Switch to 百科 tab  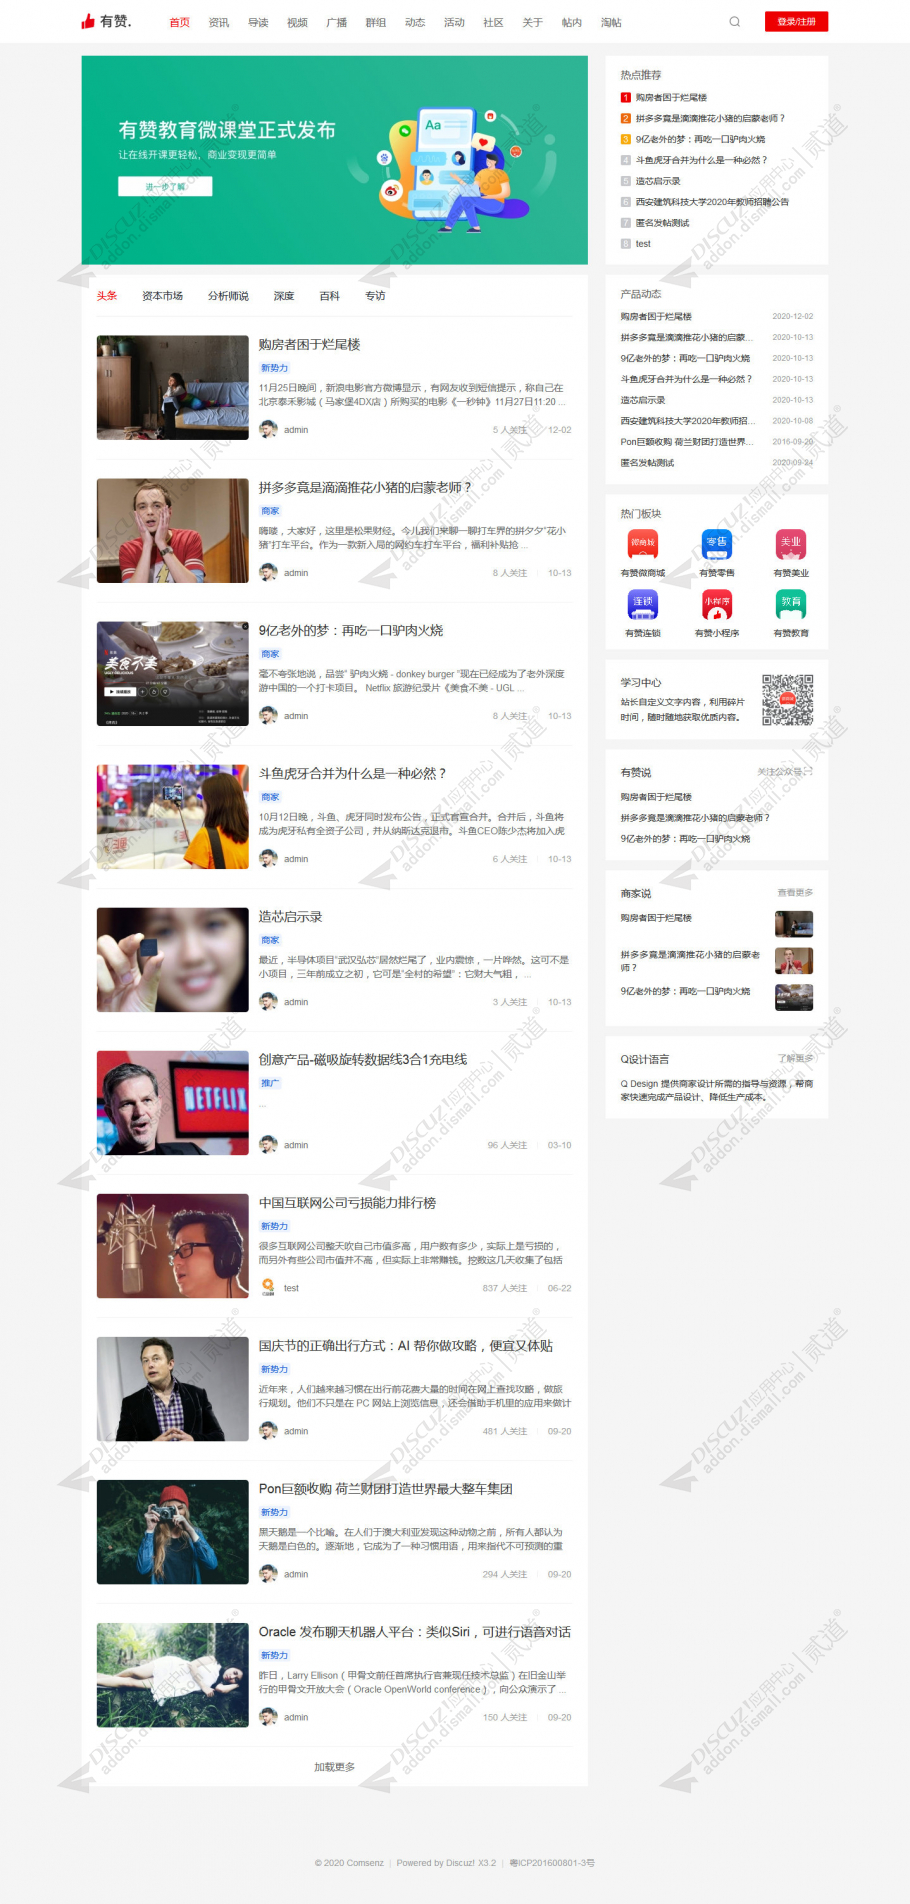tap(329, 296)
